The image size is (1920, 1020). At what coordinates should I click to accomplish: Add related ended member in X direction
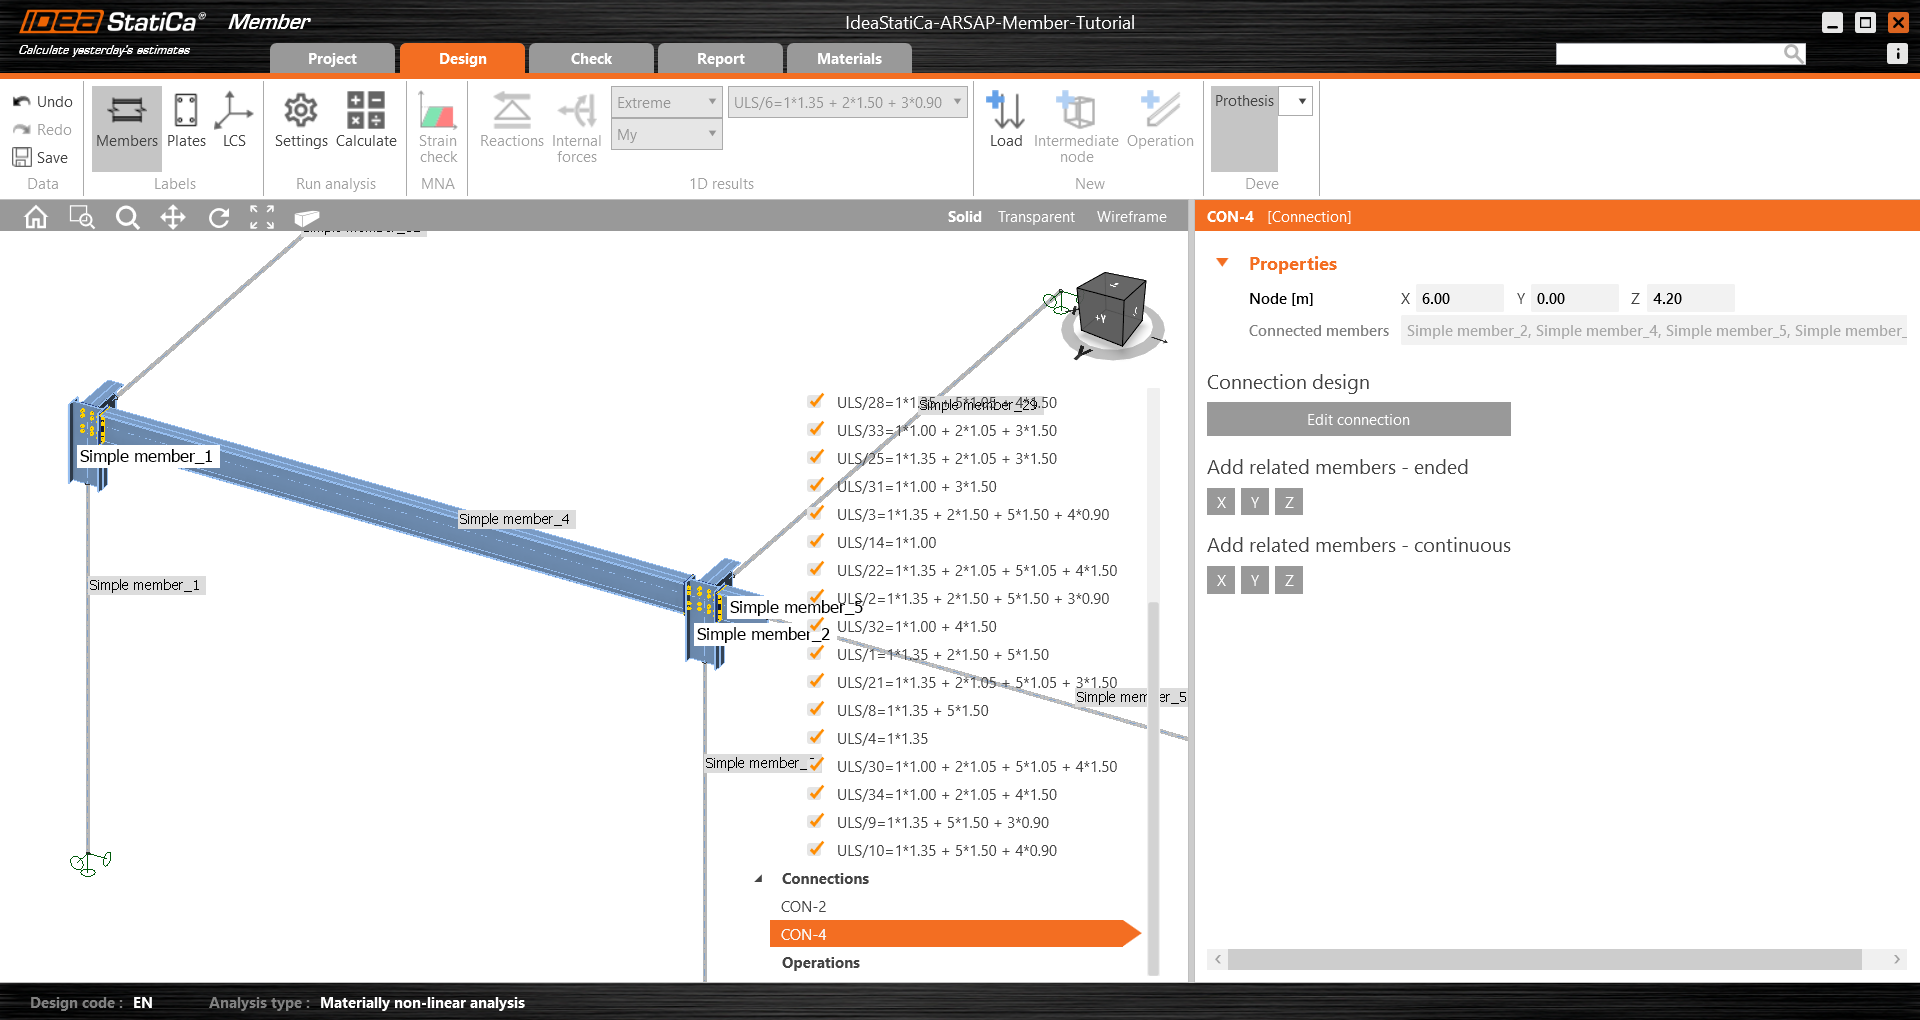[1220, 501]
